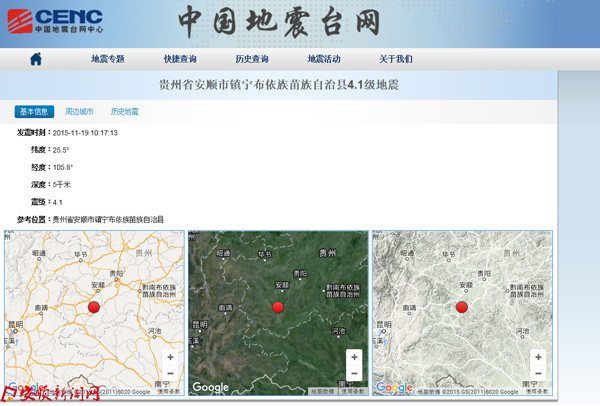The image size is (600, 406).
Task: Switch to the 周边城市 tab
Action: [79, 112]
